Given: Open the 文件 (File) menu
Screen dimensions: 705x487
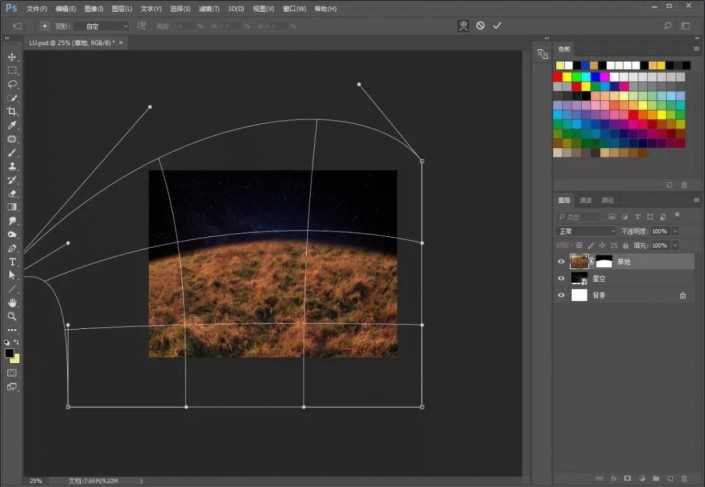Looking at the screenshot, I should pyautogui.click(x=35, y=8).
